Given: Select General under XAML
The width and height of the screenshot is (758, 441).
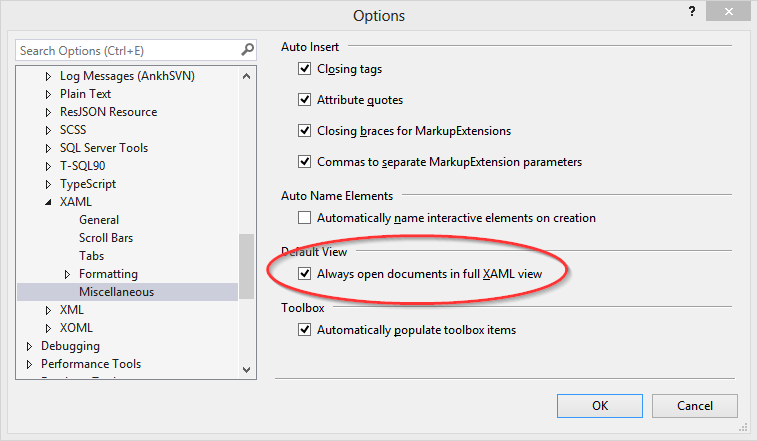Looking at the screenshot, I should (x=99, y=220).
